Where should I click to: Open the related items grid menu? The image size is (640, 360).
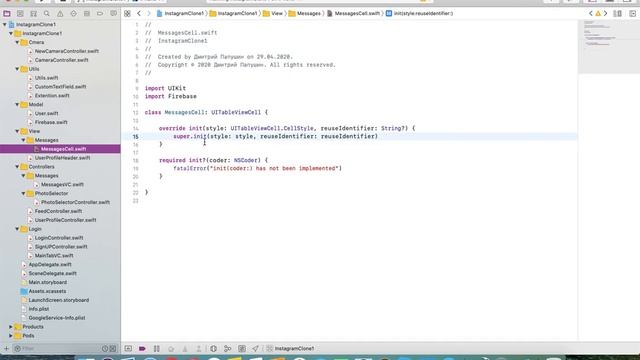(127, 13)
